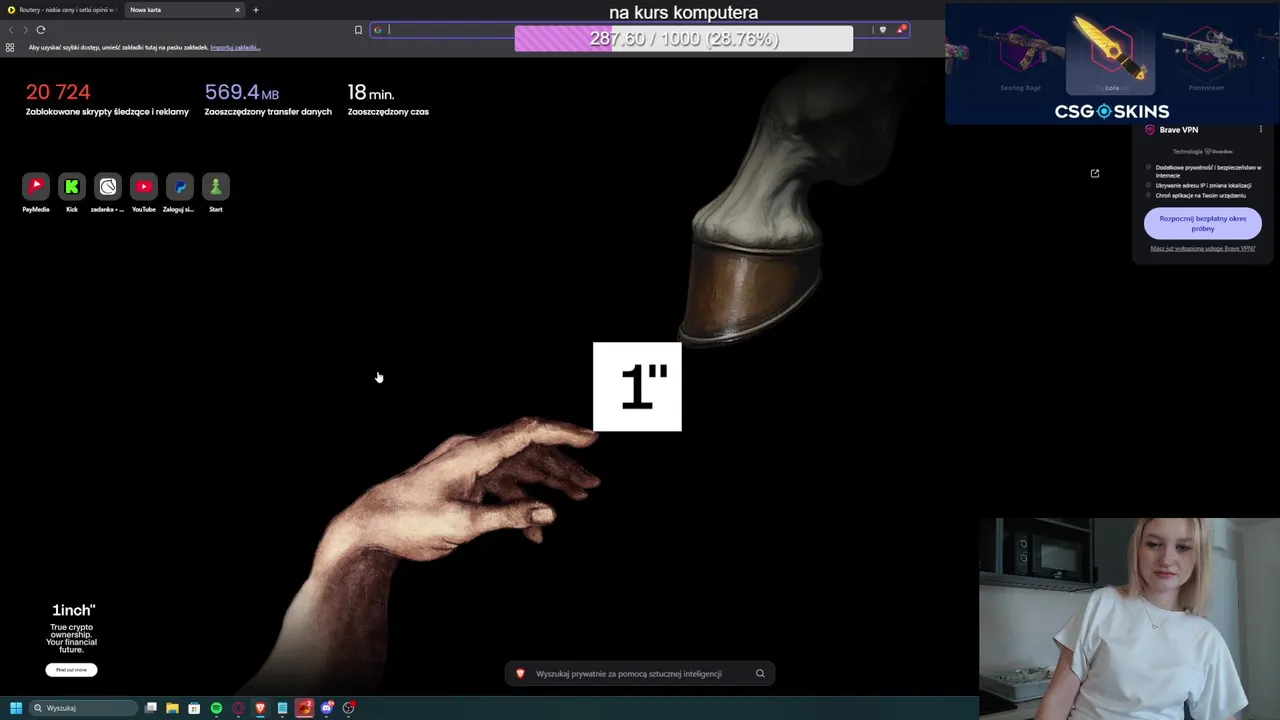Click the na kurs komputera goal progress bar

pos(684,39)
